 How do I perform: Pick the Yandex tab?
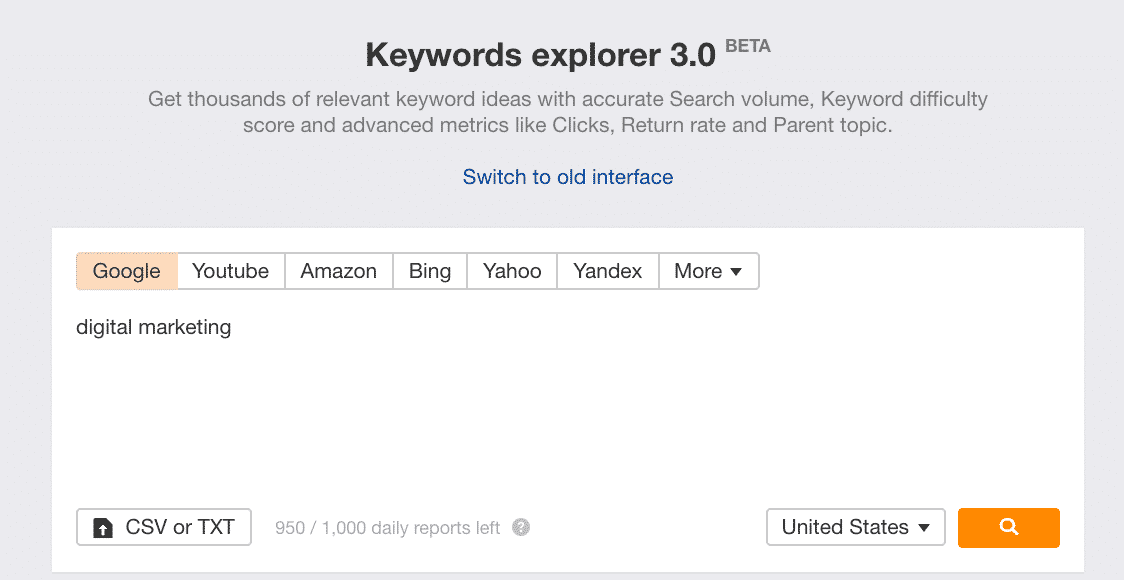click(x=608, y=271)
